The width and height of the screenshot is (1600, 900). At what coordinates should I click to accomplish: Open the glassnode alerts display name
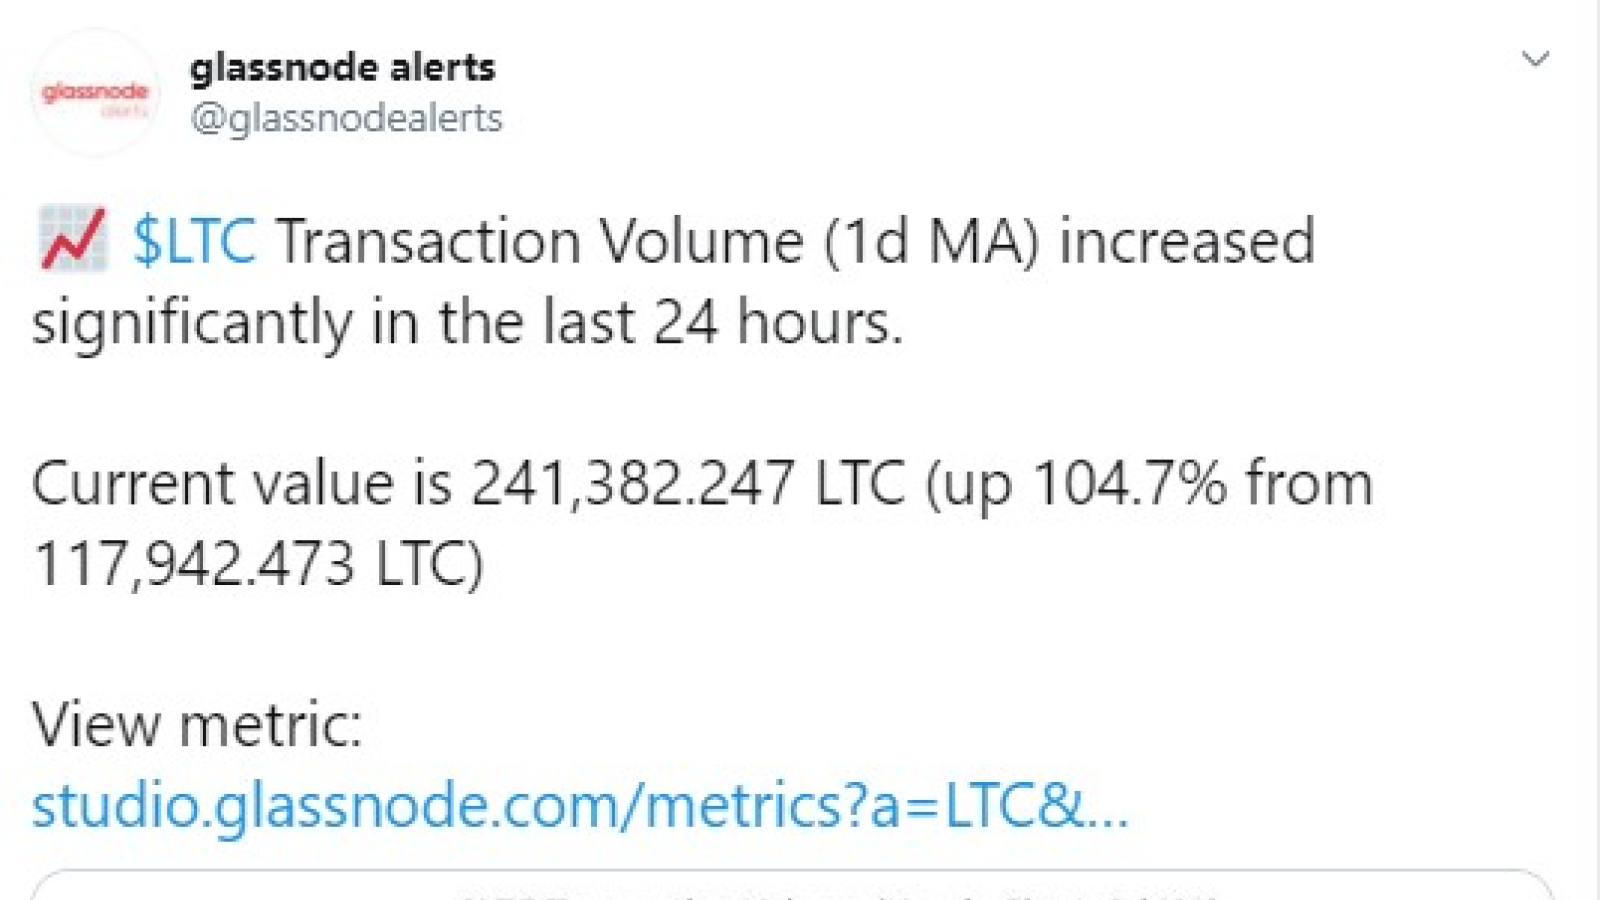342,67
